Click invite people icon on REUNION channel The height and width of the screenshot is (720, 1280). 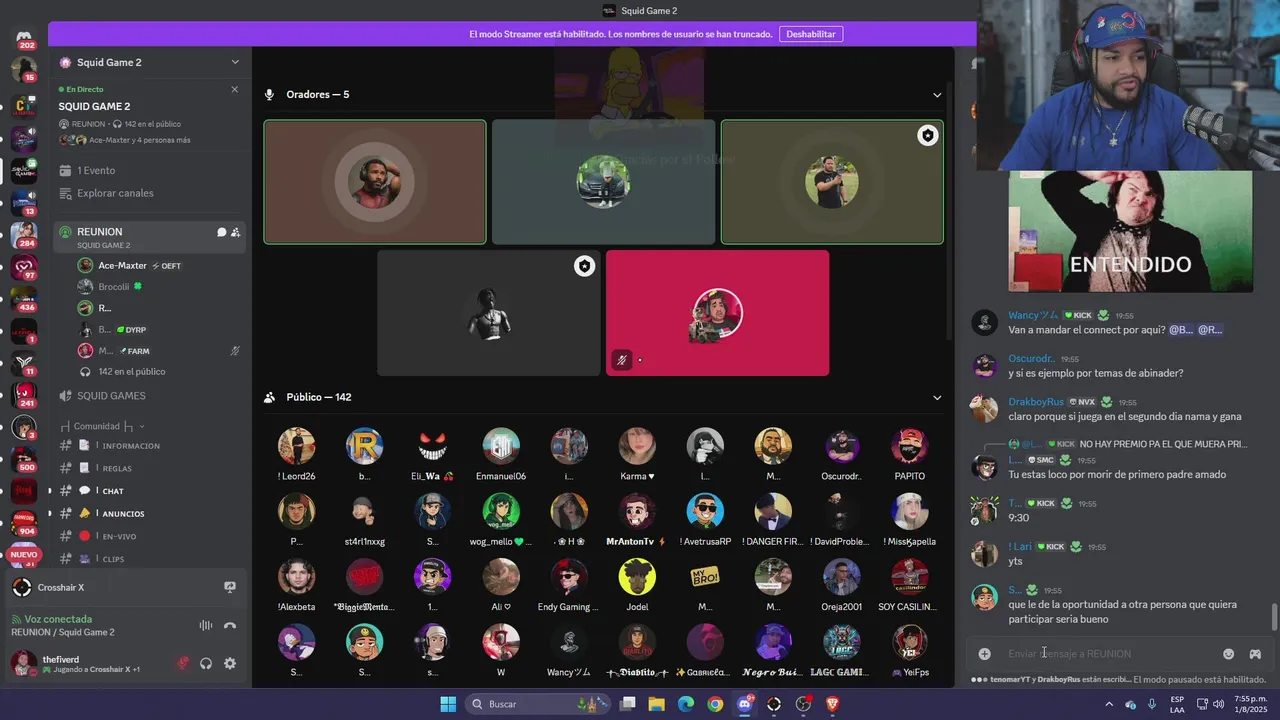point(235,232)
